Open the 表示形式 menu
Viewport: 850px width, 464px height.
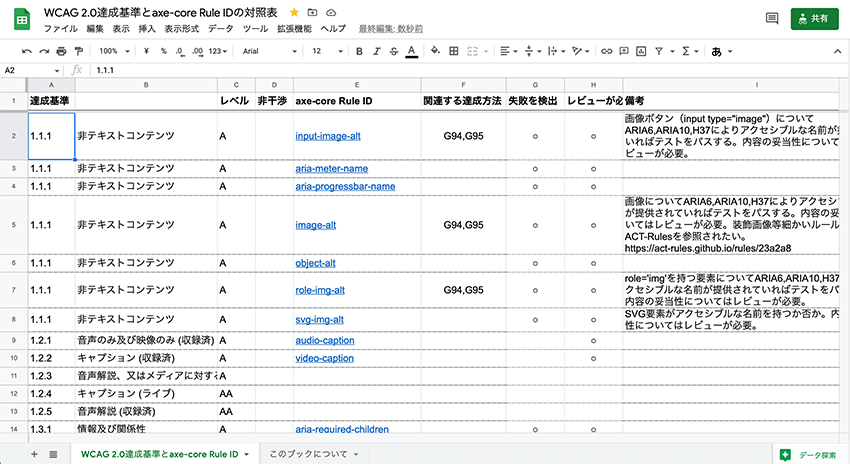182,29
